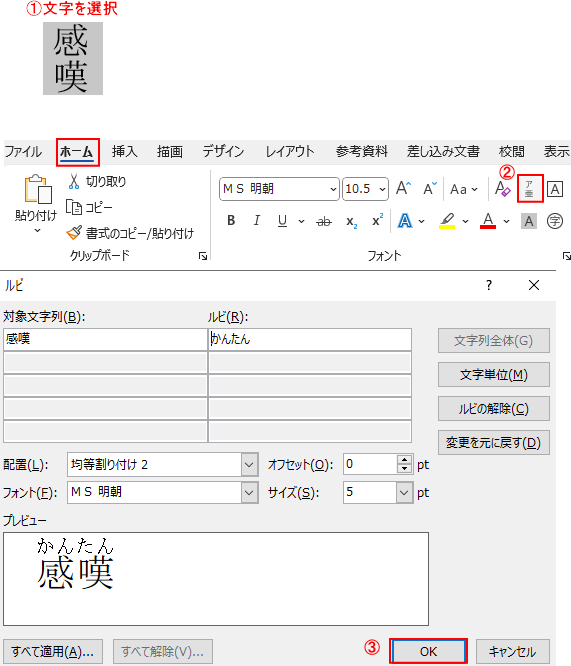This screenshot has height=666, width=571.
Task: Toggle Underline formatting
Action: click(283, 220)
